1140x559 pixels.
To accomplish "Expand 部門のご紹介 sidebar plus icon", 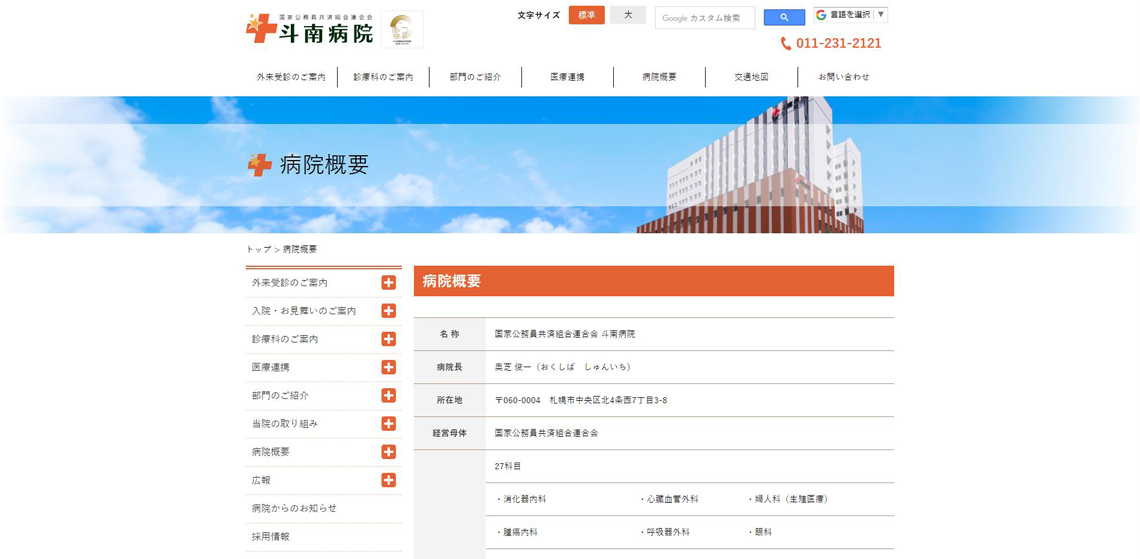I will coord(388,395).
